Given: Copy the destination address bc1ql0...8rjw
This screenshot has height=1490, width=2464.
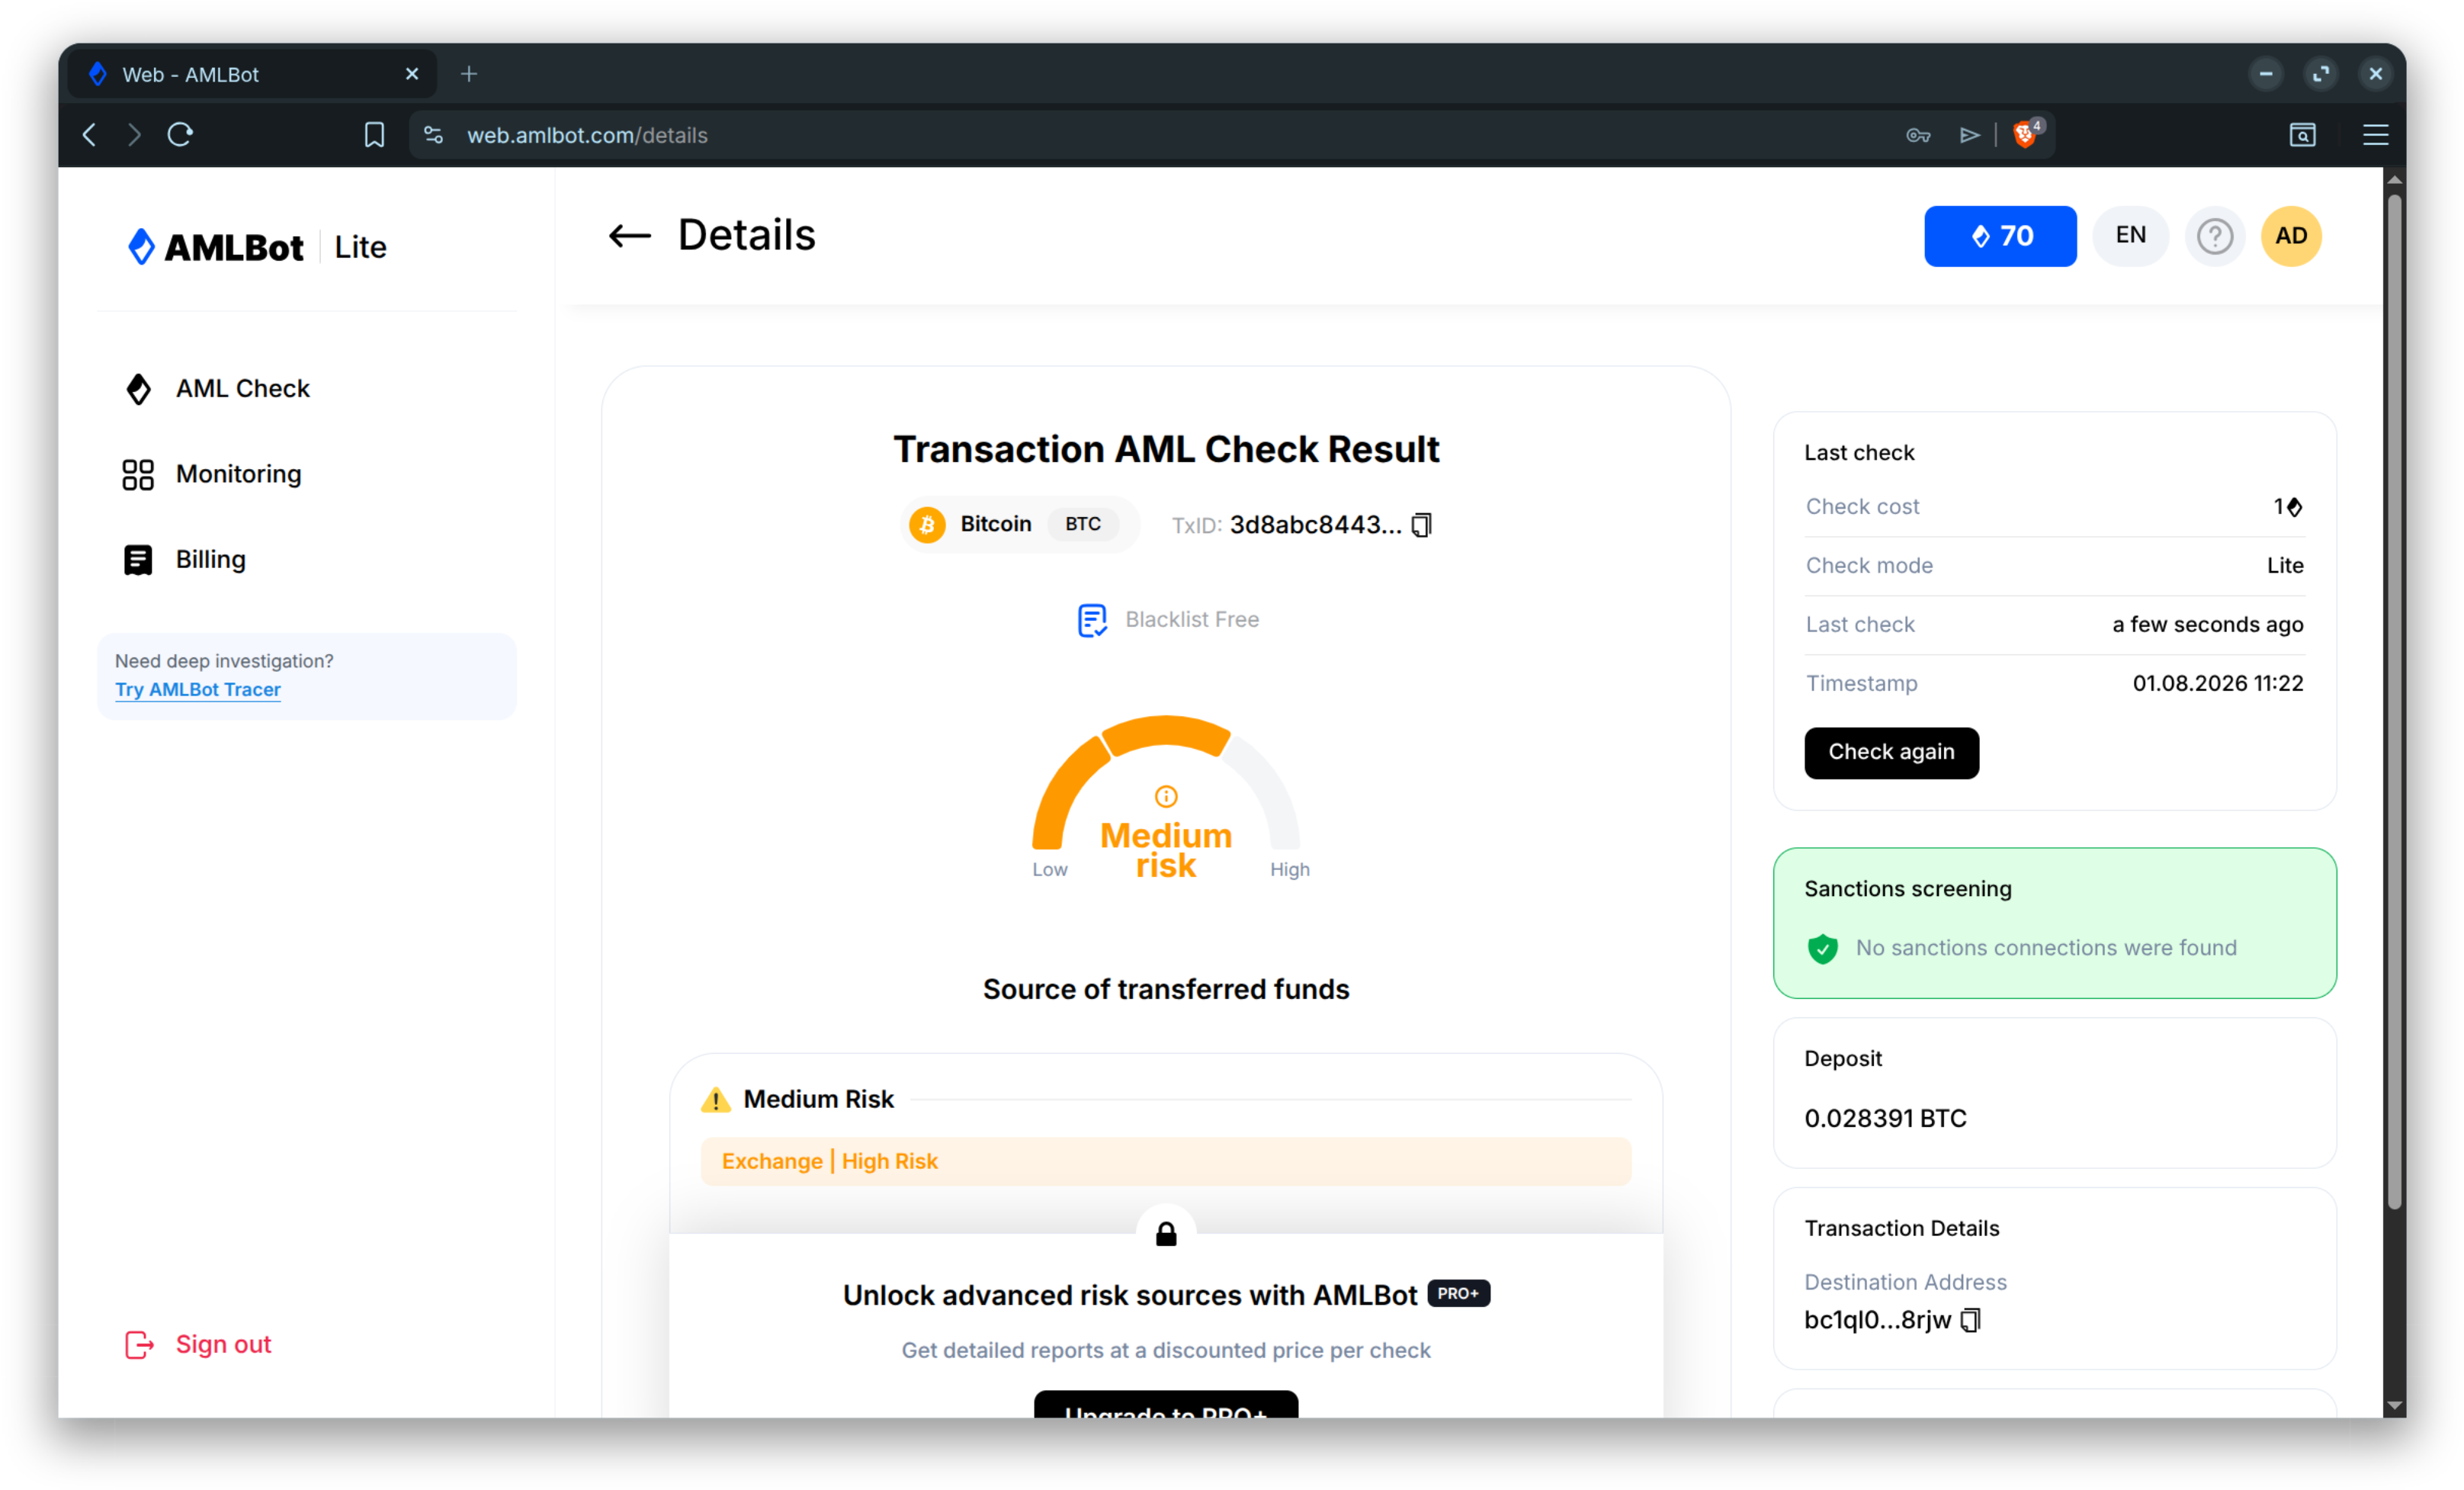Looking at the screenshot, I should coord(1970,1320).
